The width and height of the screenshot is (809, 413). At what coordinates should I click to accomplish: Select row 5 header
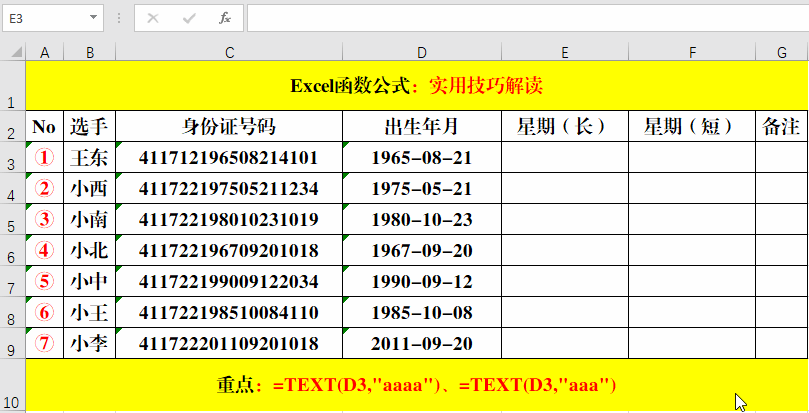click(x=12, y=220)
